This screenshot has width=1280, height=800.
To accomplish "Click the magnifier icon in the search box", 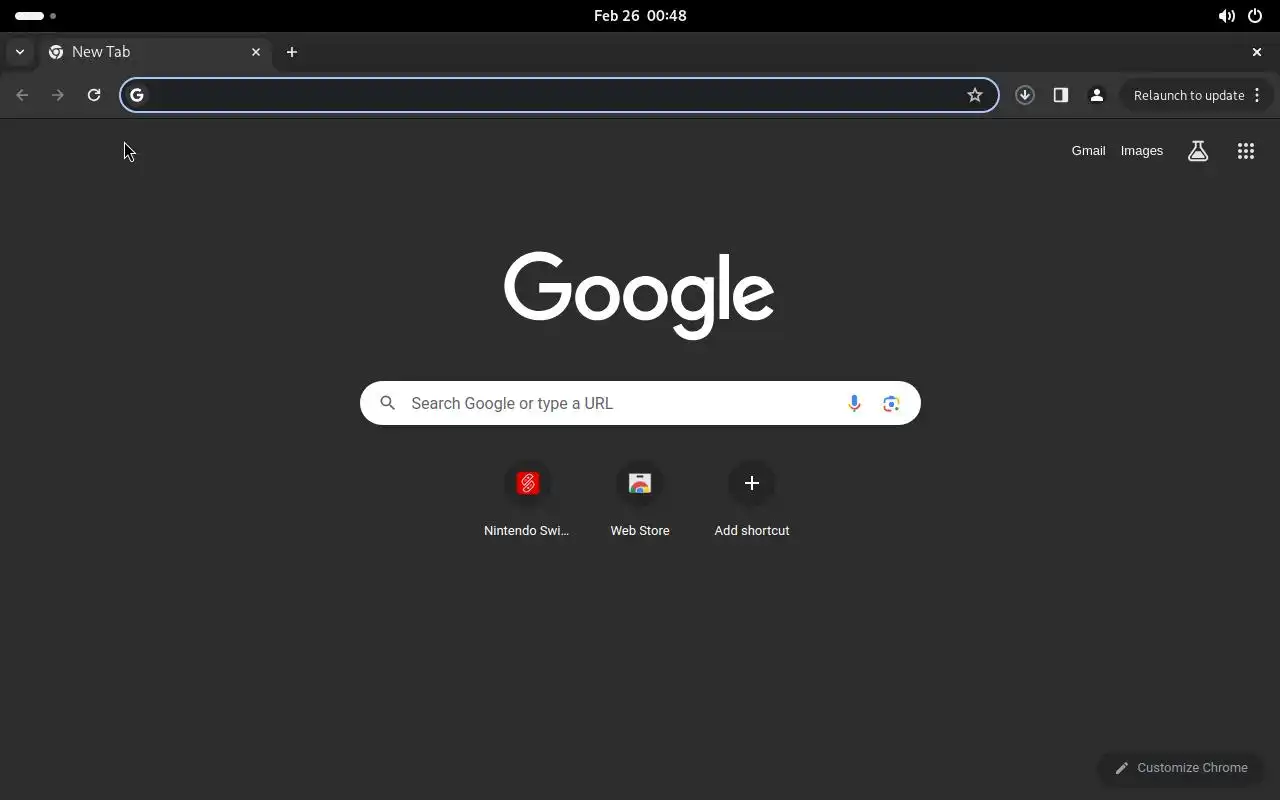I will (388, 403).
